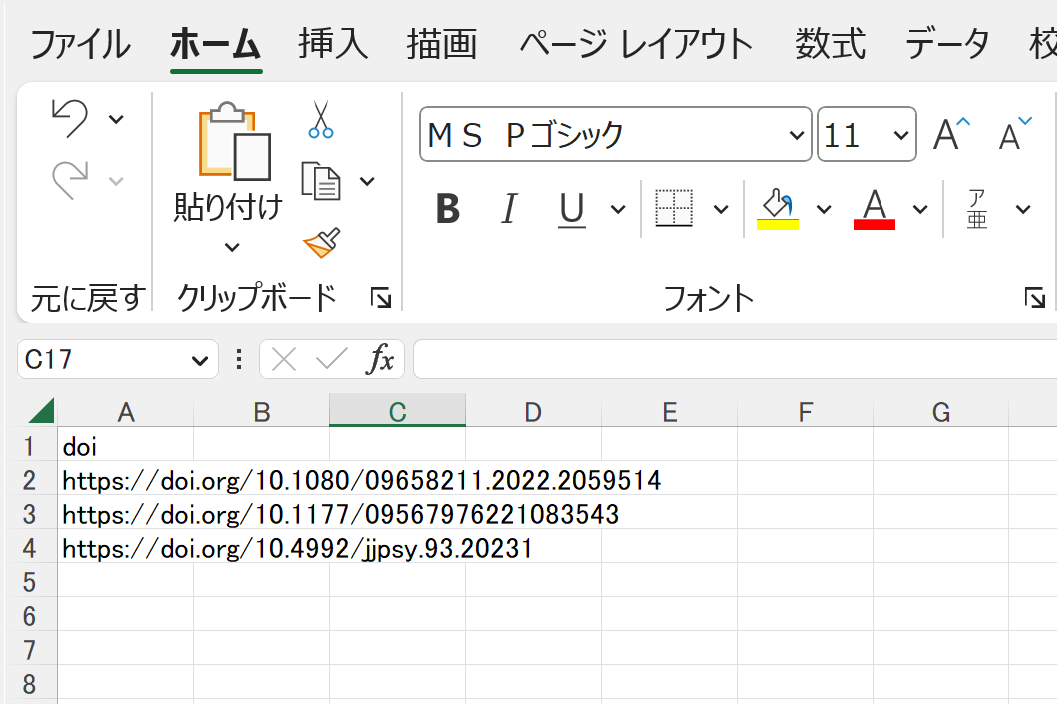Click the Borders grid icon

pos(674,208)
